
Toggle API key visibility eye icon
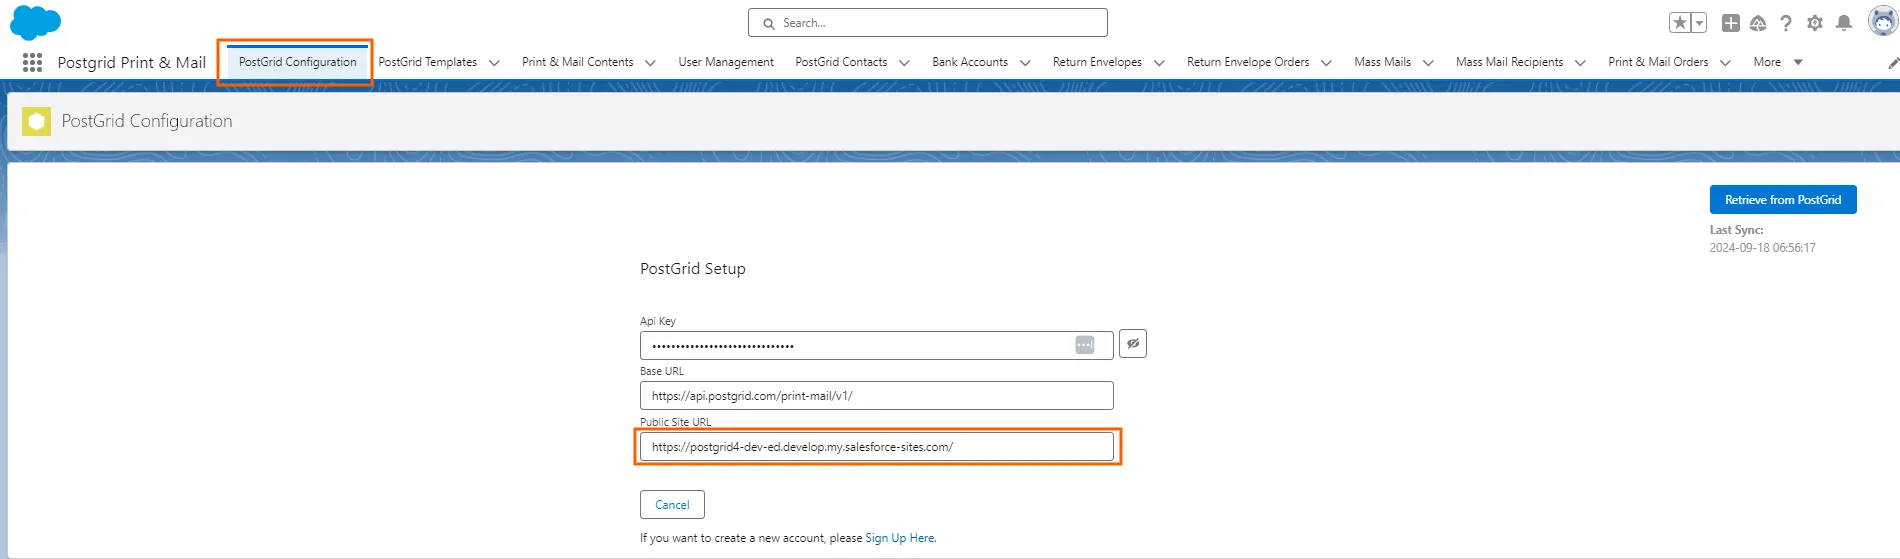pos(1132,344)
